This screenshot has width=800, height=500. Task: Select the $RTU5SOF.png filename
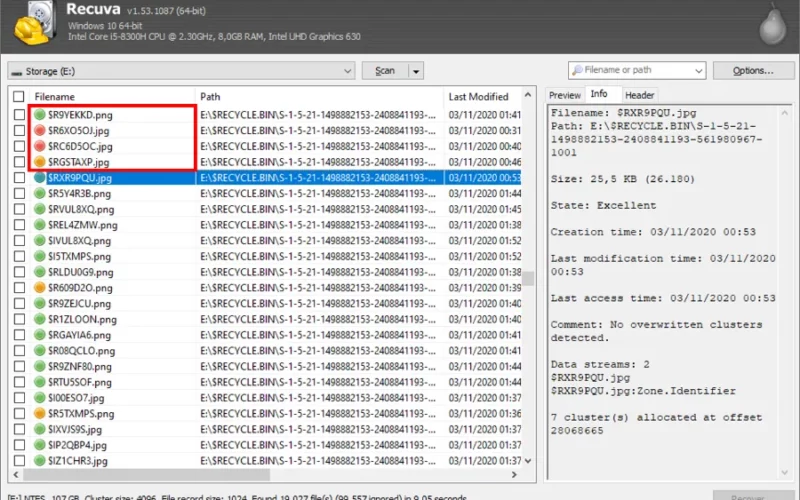(x=80, y=382)
